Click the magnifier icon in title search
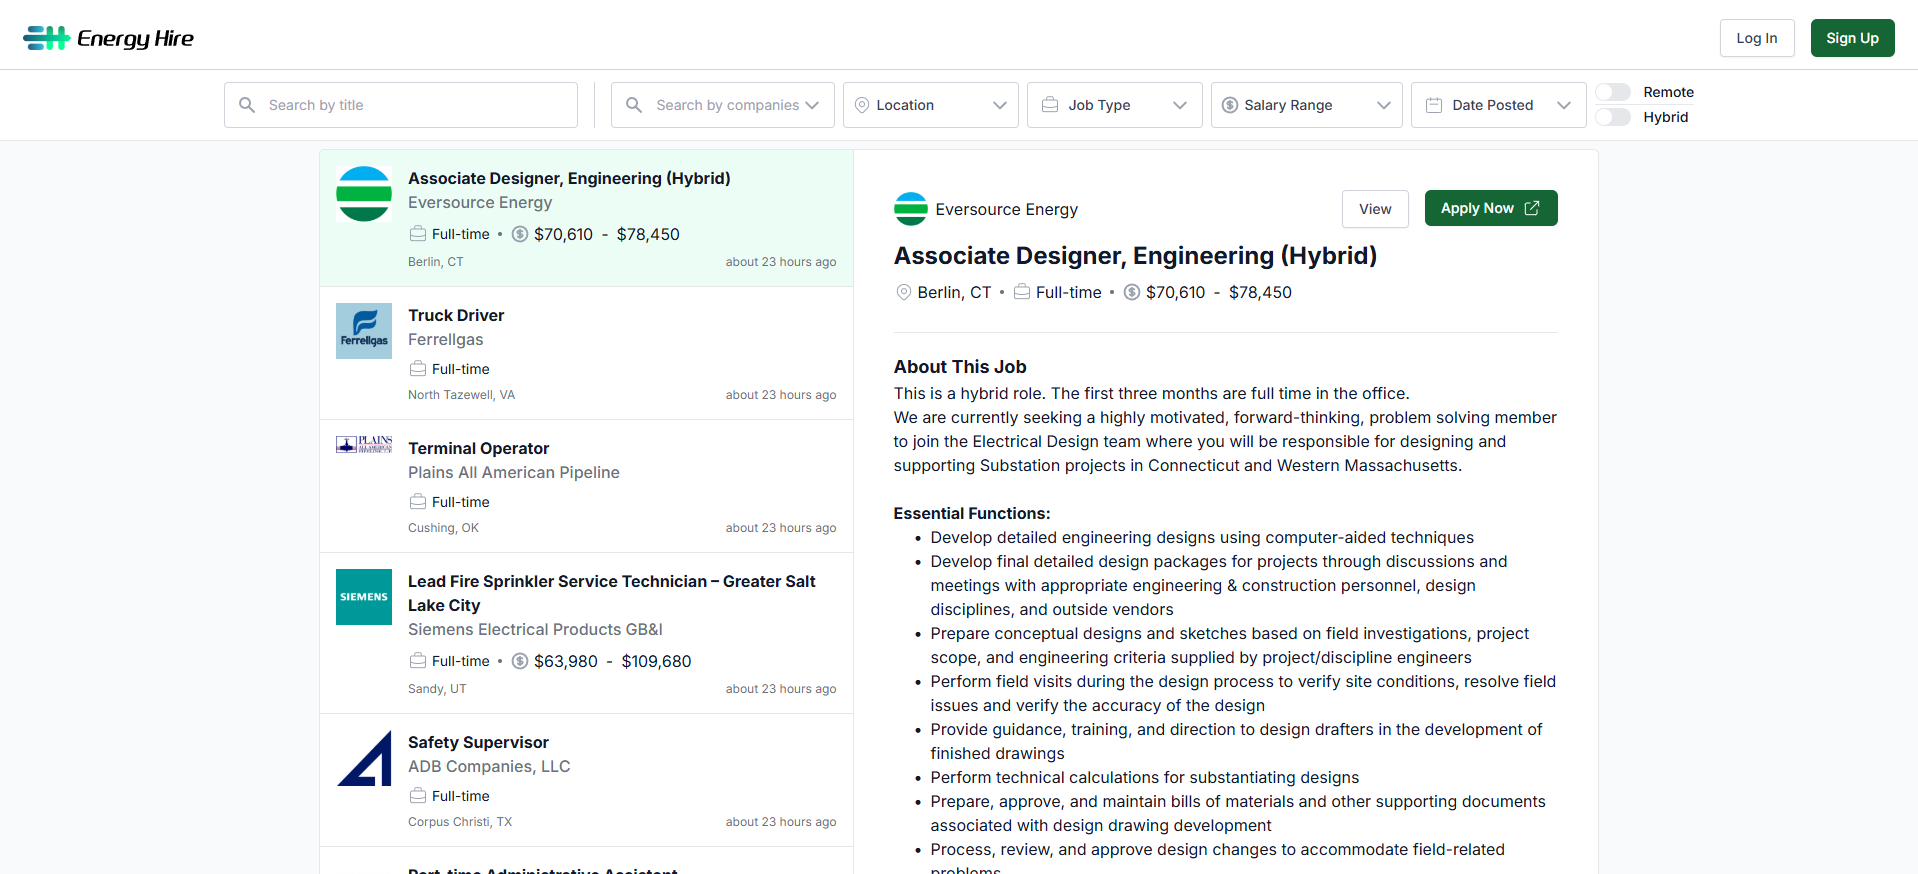The image size is (1918, 874). click(247, 105)
